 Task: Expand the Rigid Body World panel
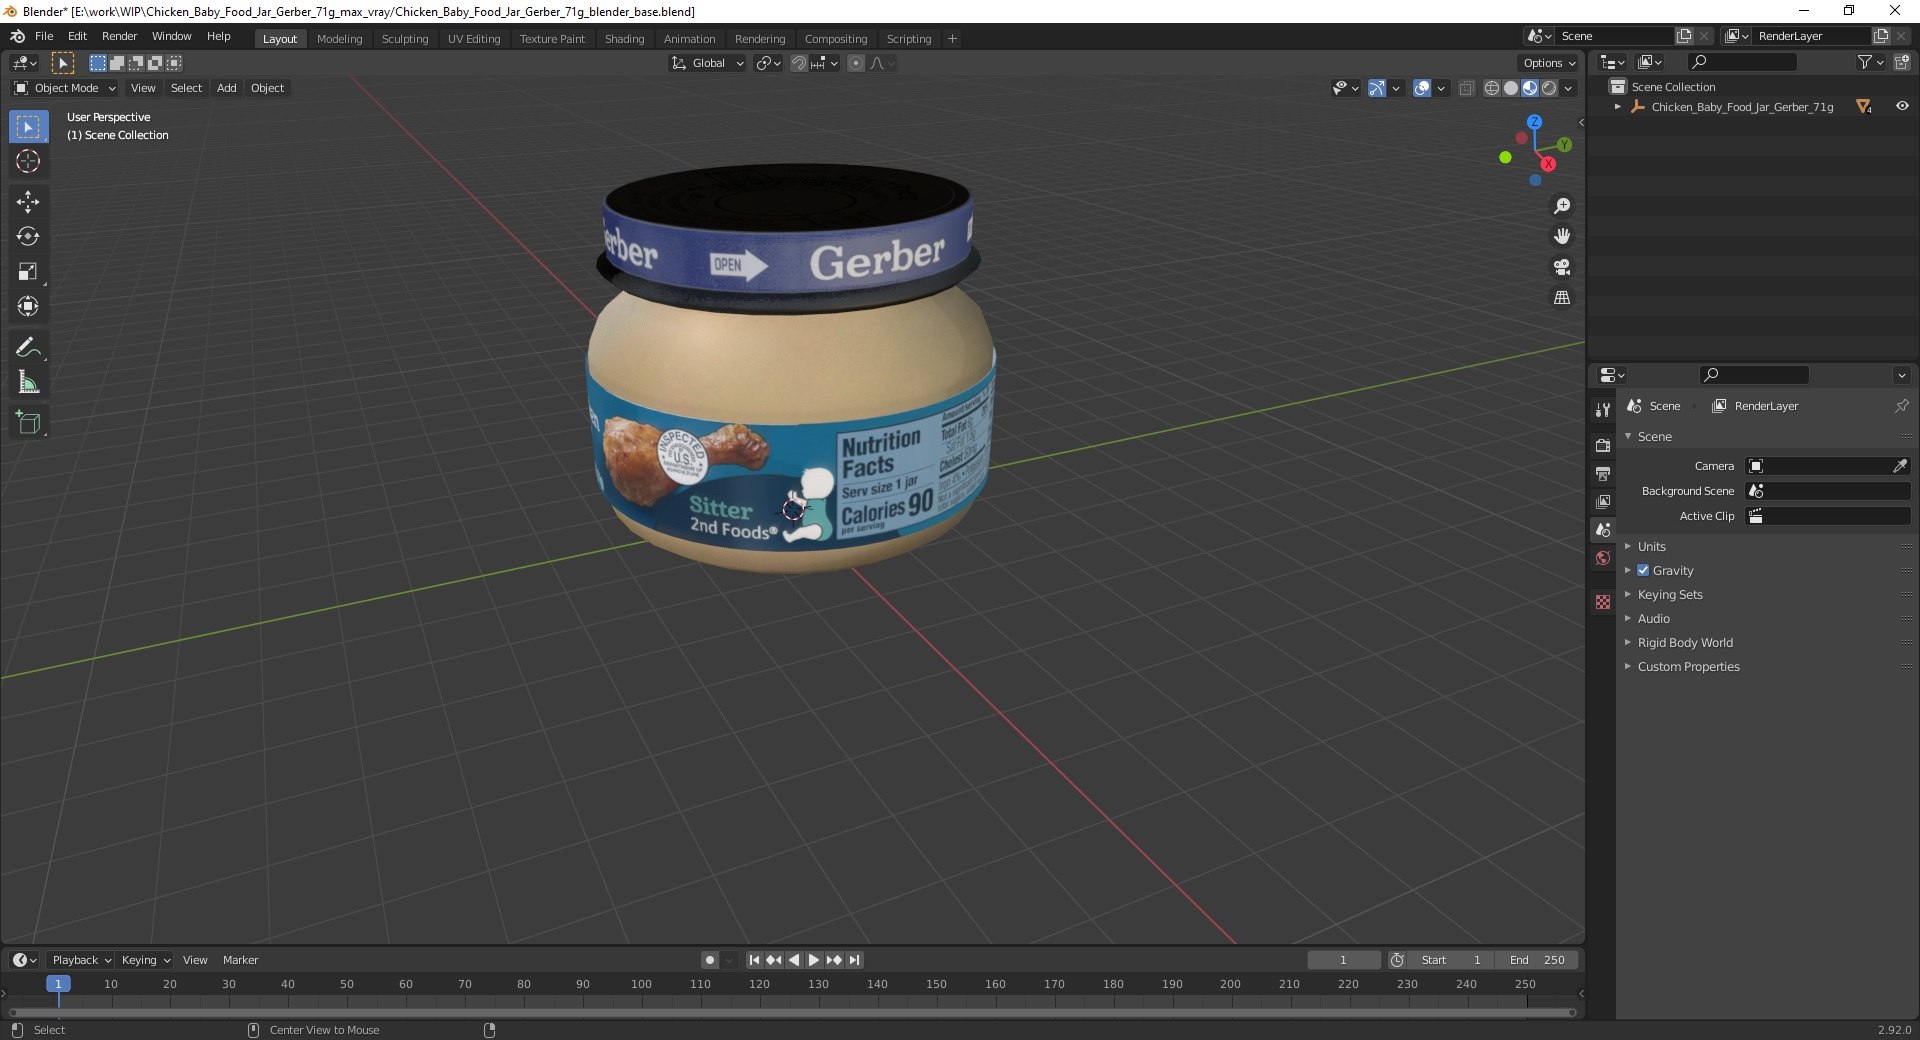coord(1684,642)
